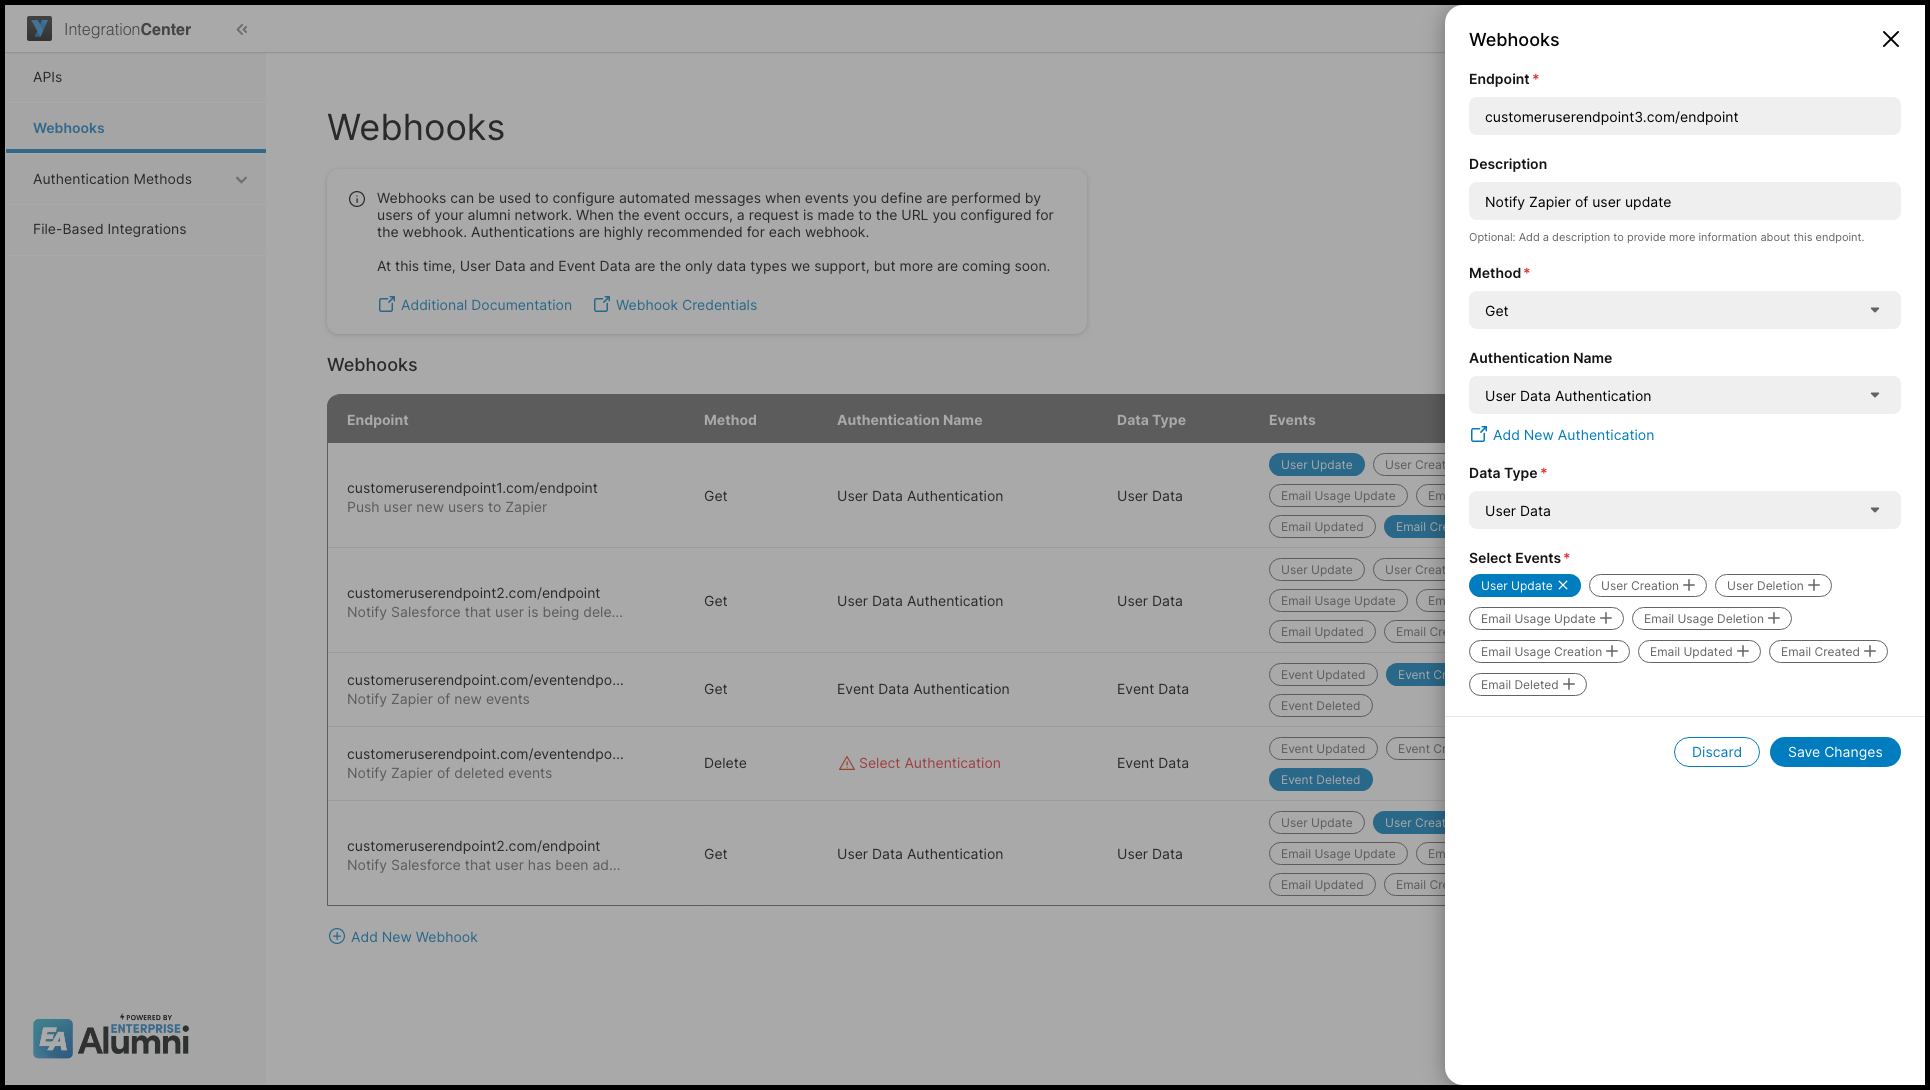Remove the selected User Update event chip
The width and height of the screenshot is (1930, 1090).
coord(1563,586)
